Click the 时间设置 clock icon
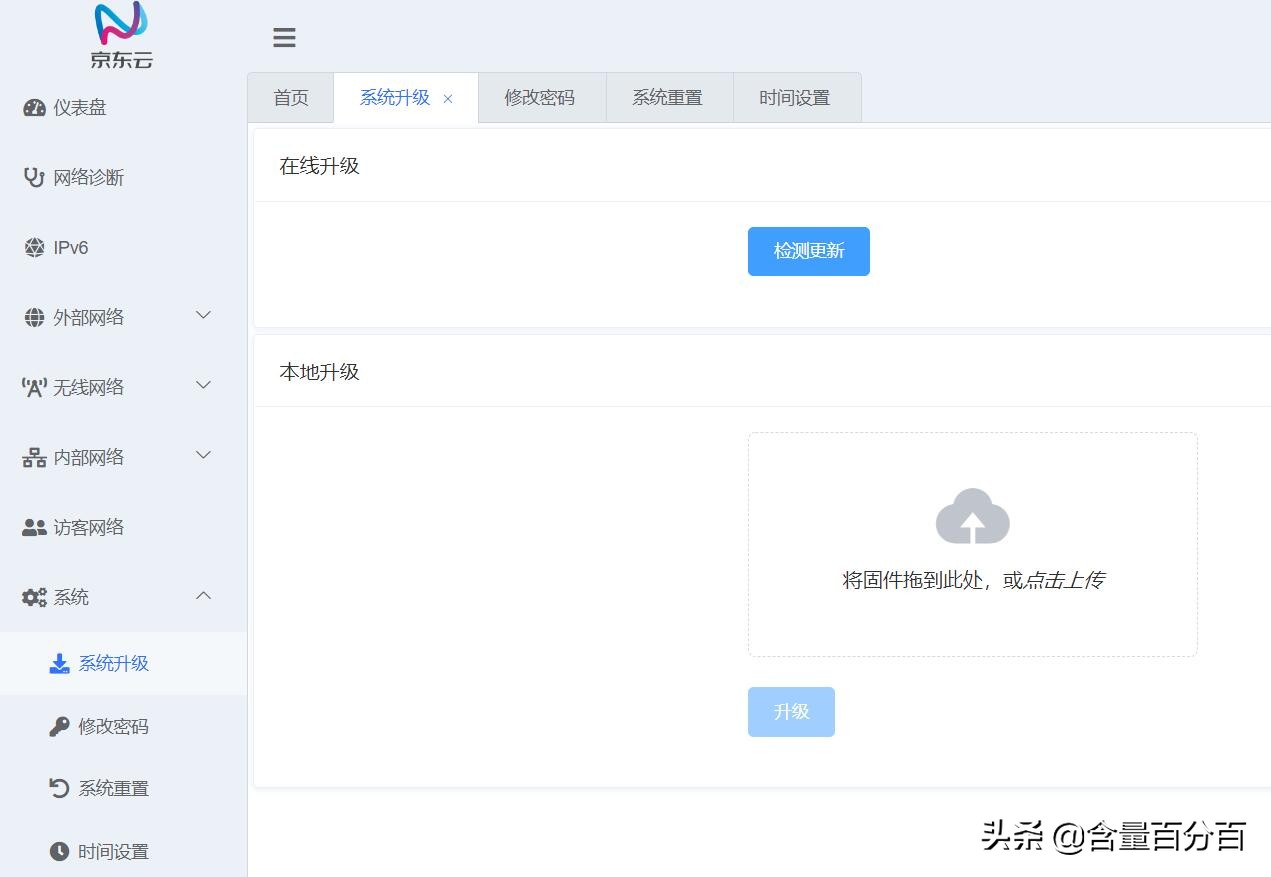The image size is (1271, 877). coord(59,851)
